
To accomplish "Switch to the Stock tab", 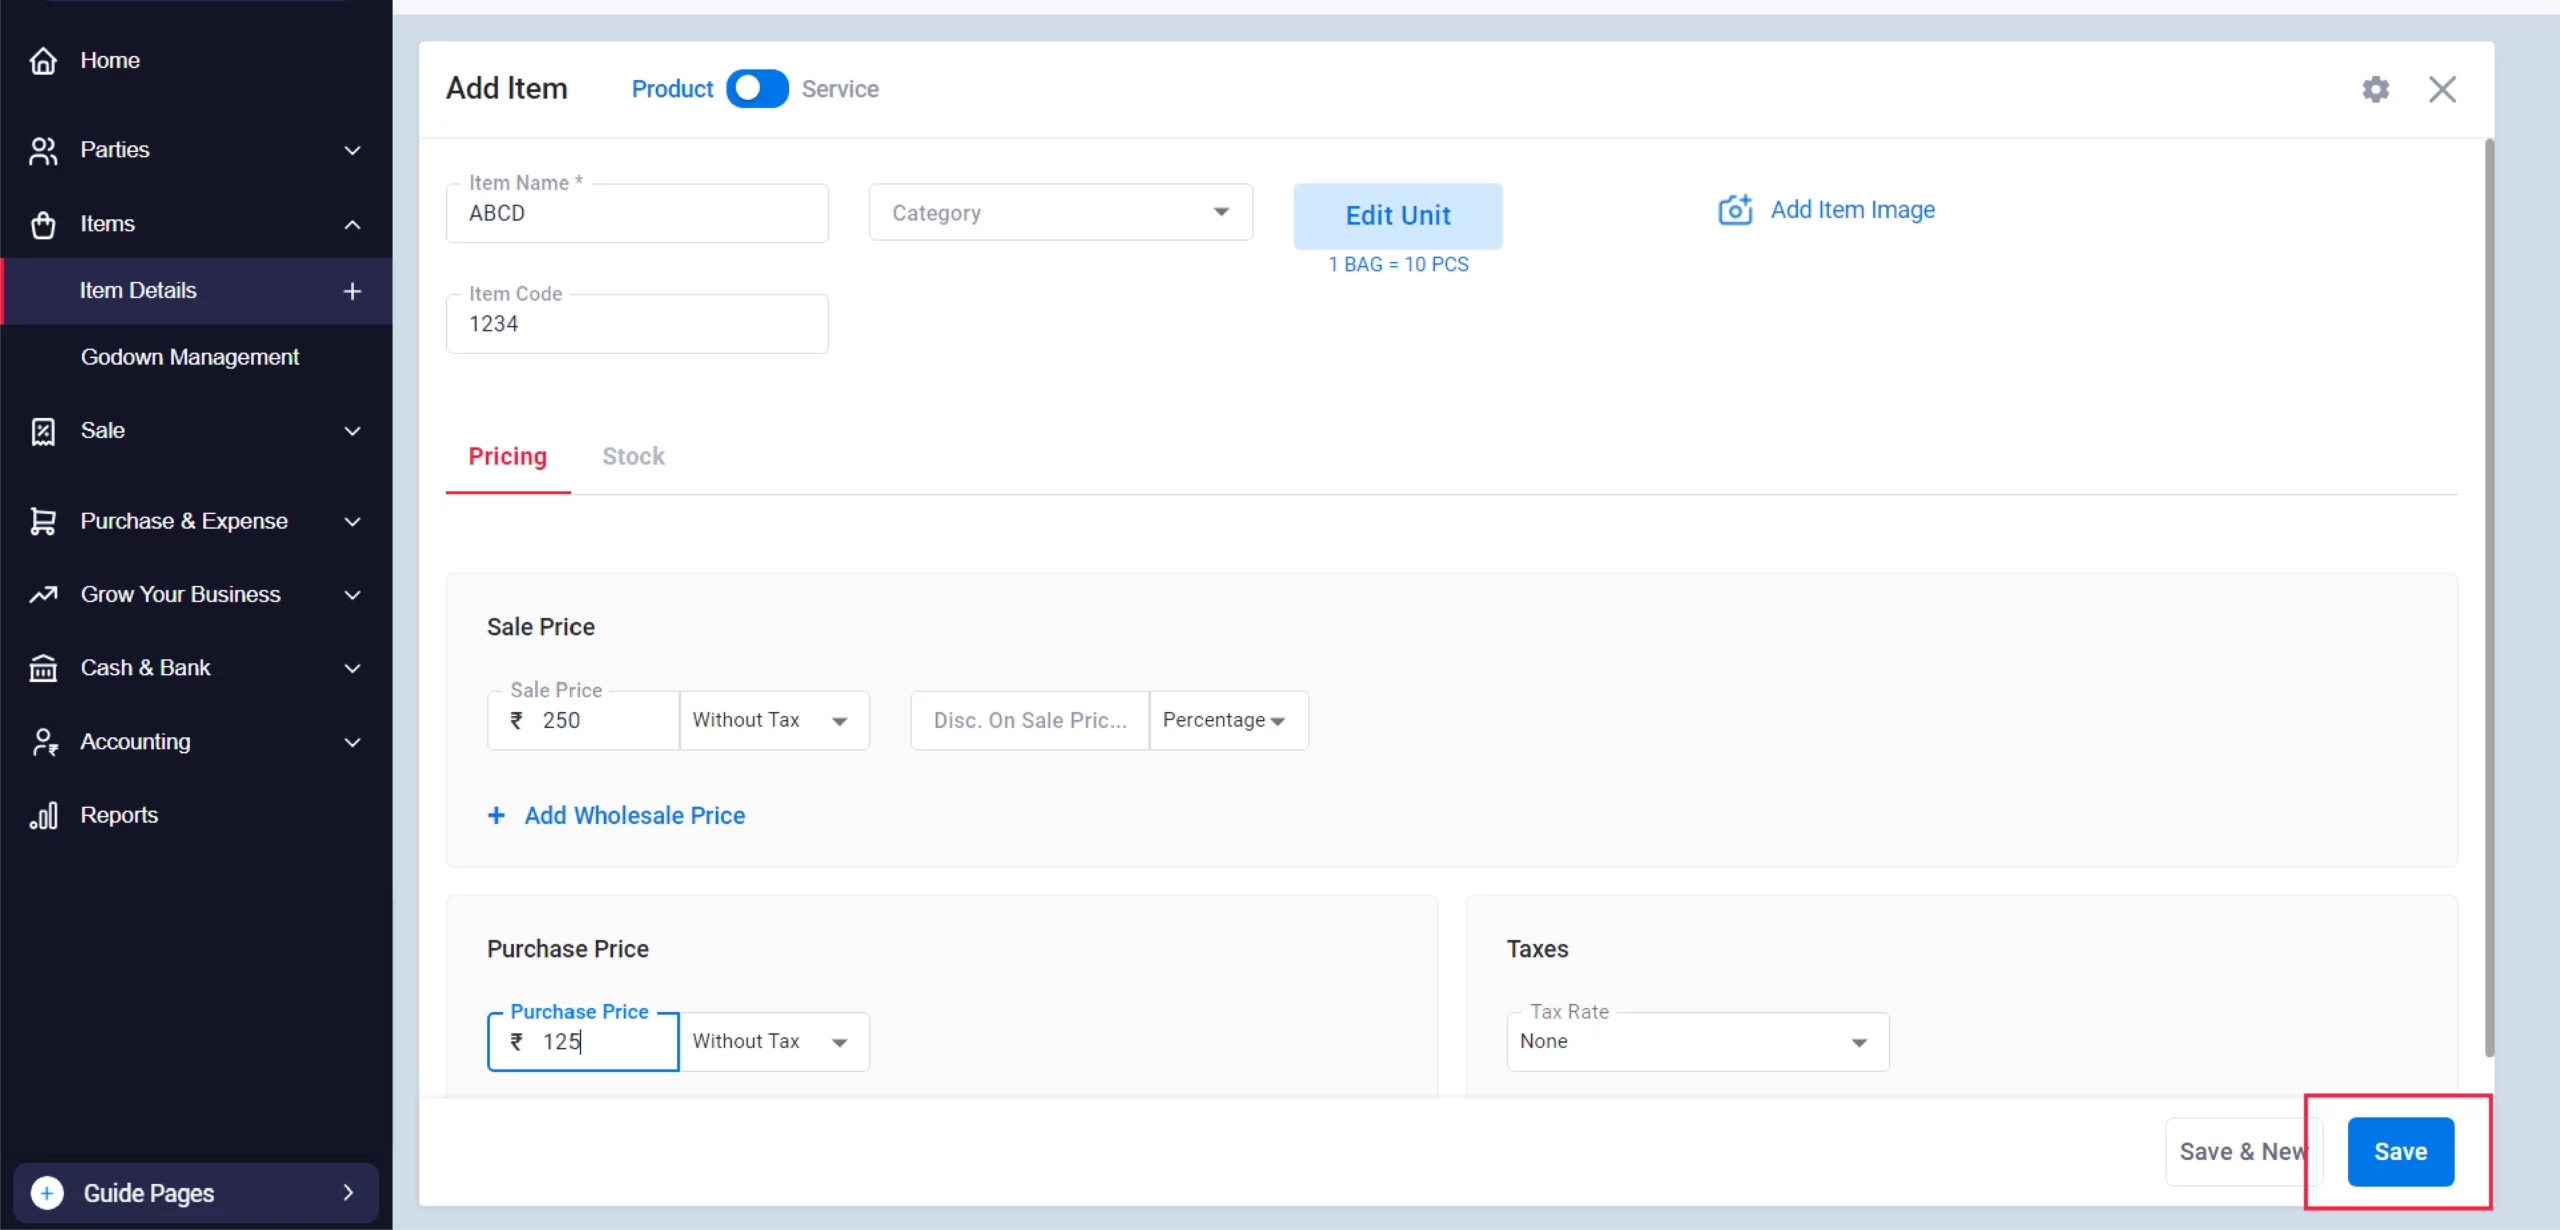I will (633, 457).
